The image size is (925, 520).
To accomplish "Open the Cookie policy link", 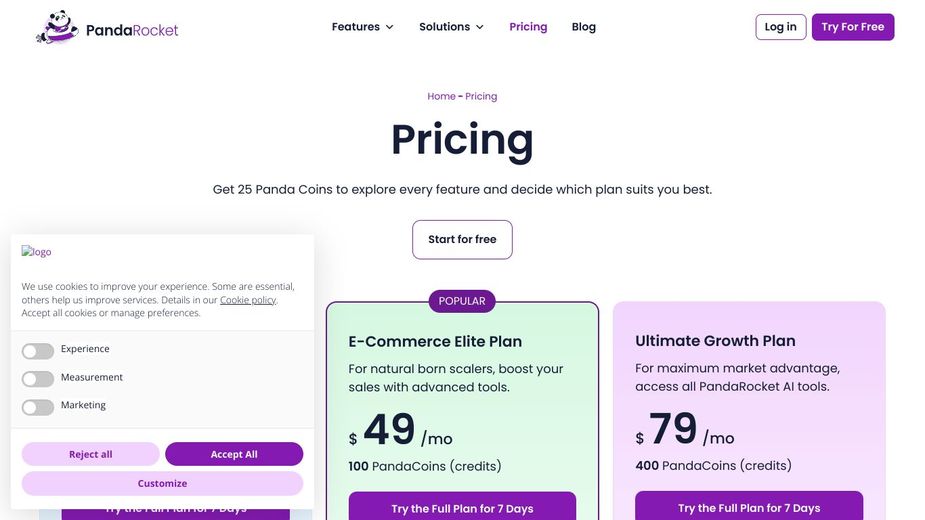I will tap(248, 300).
